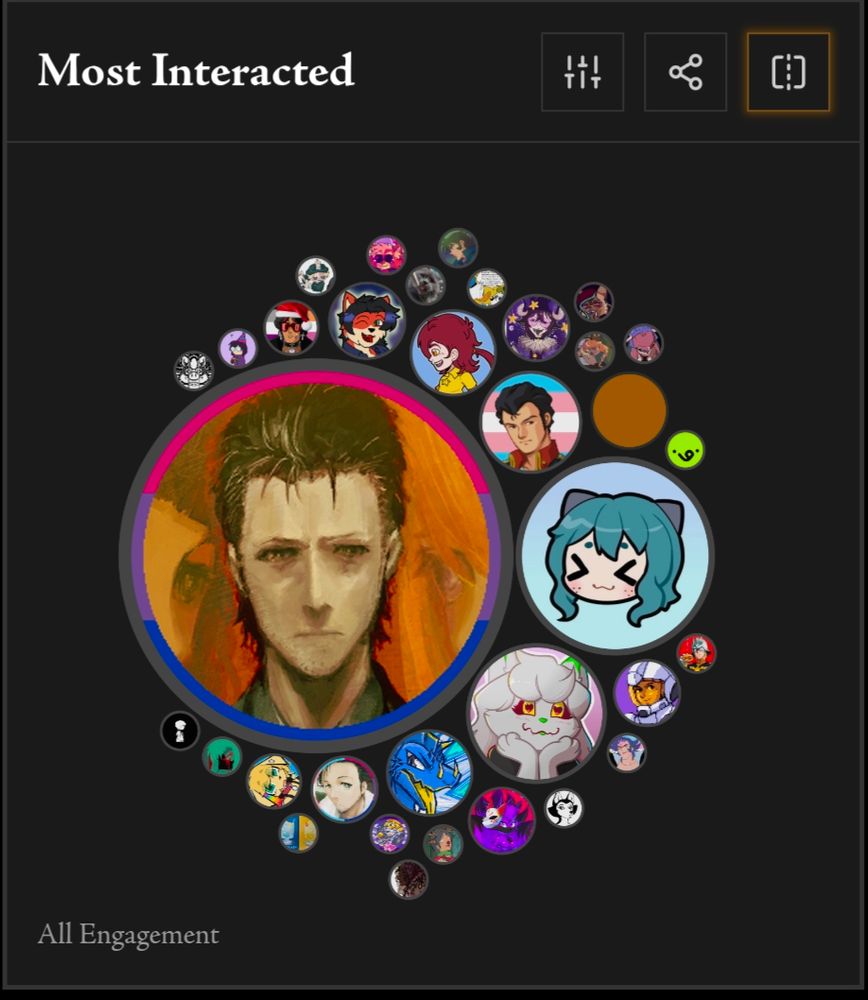Viewport: 868px width, 1000px height.
Task: Toggle the split compare view icon
Action: tap(789, 72)
